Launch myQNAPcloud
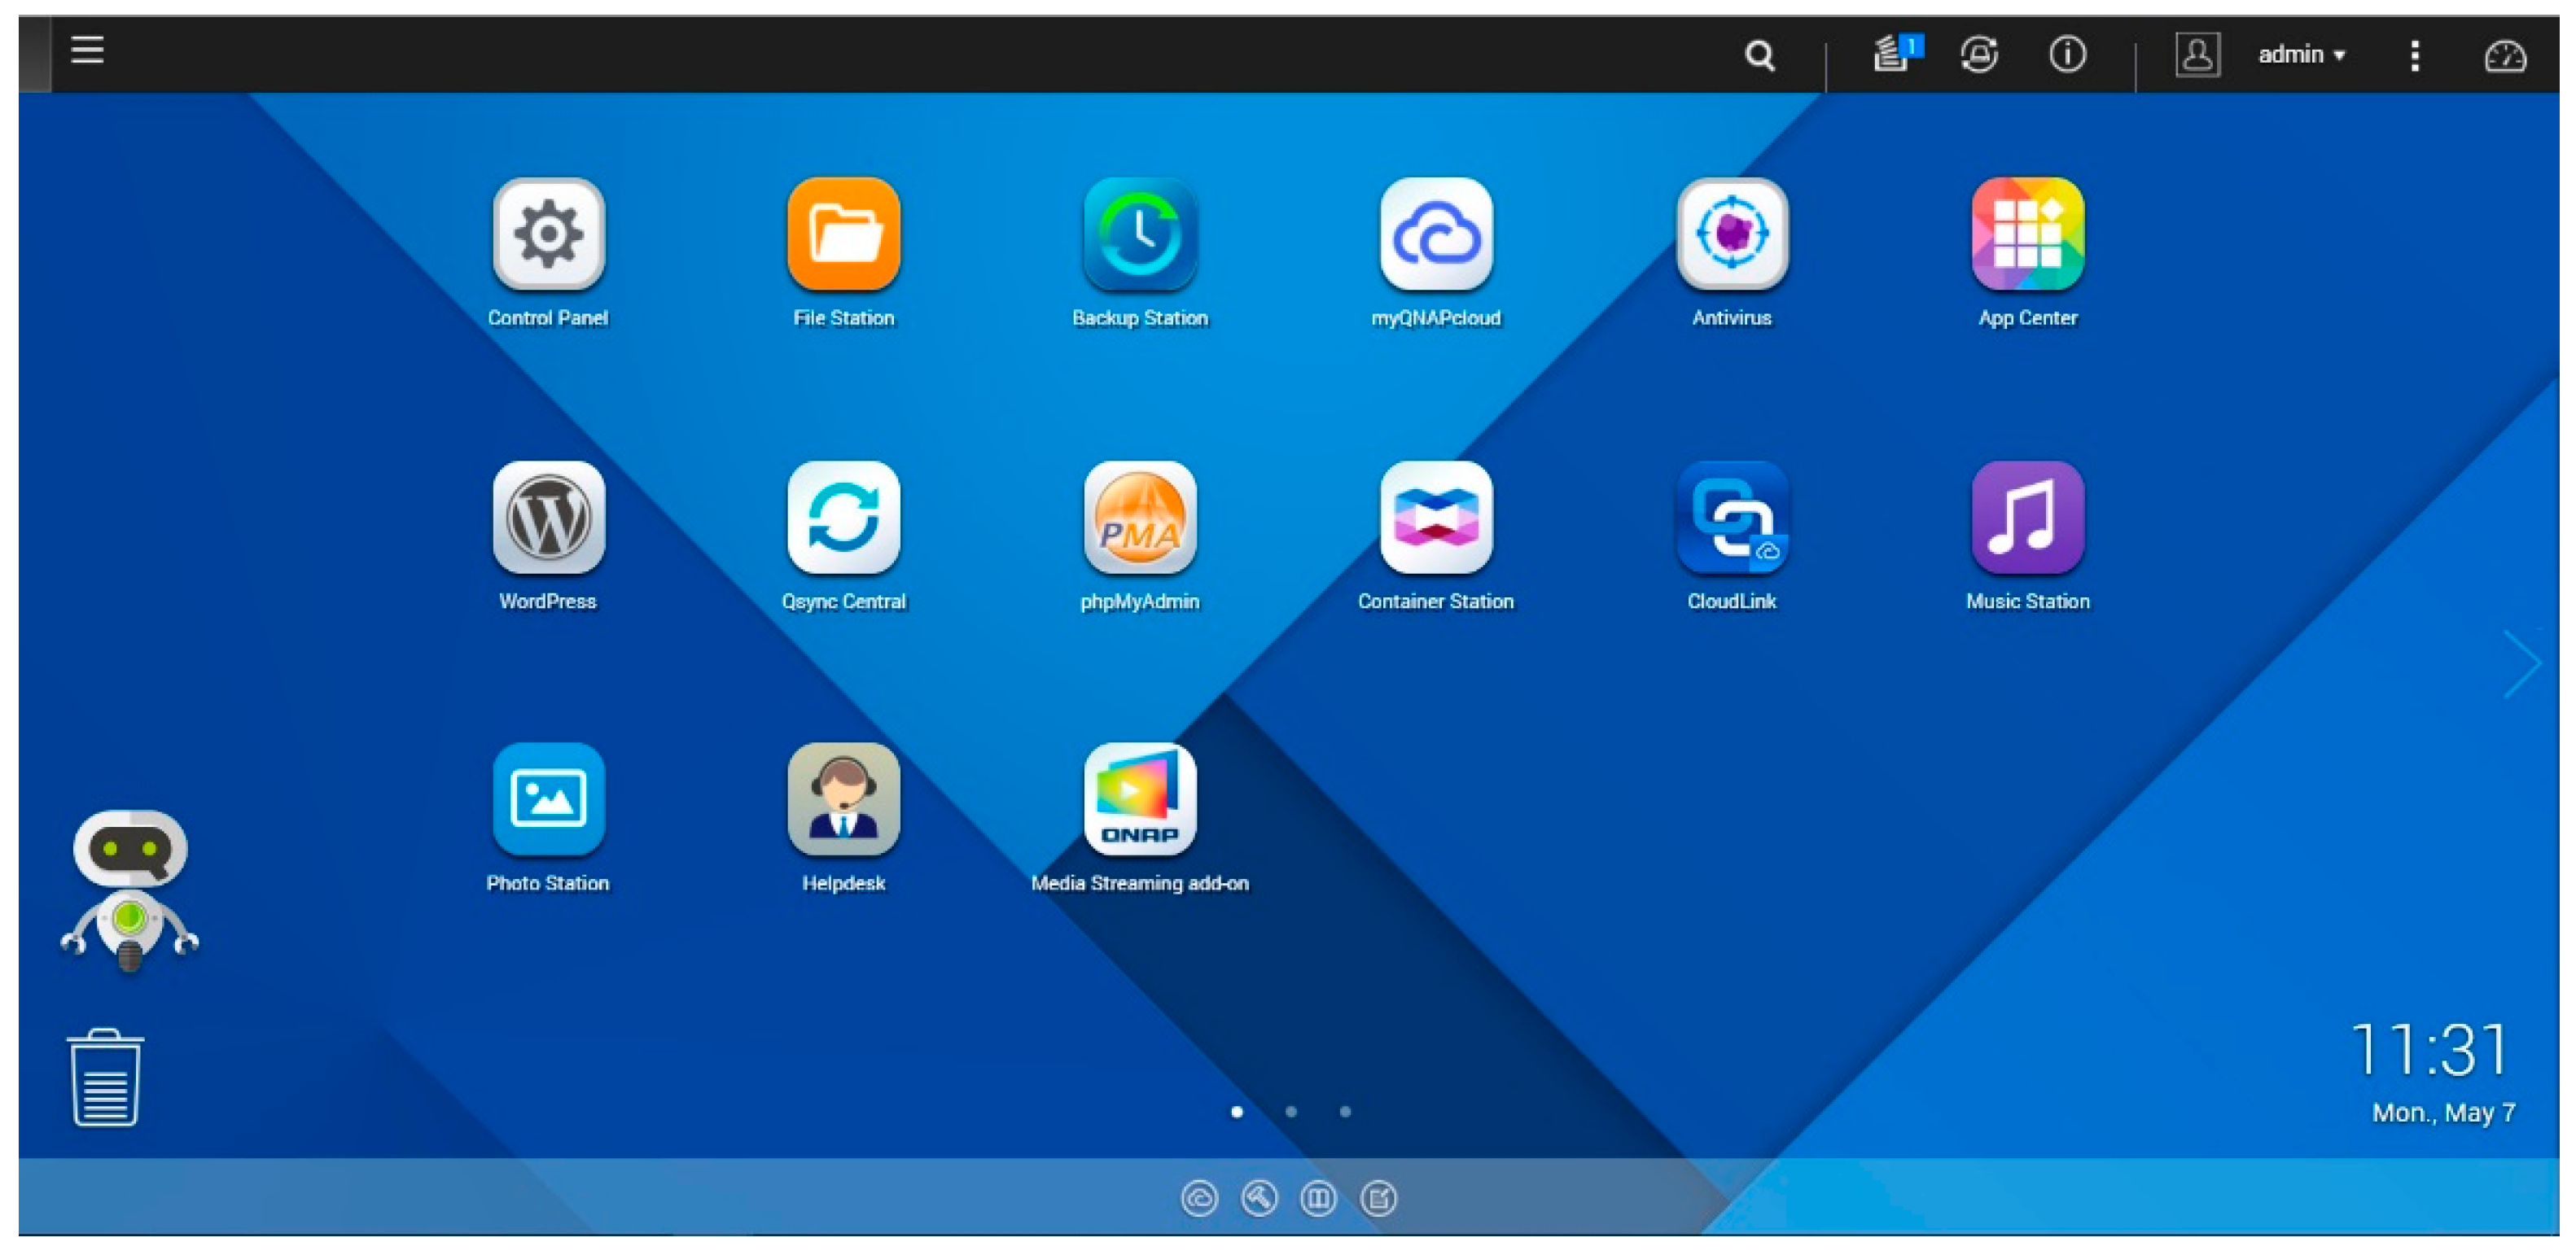 [1435, 234]
